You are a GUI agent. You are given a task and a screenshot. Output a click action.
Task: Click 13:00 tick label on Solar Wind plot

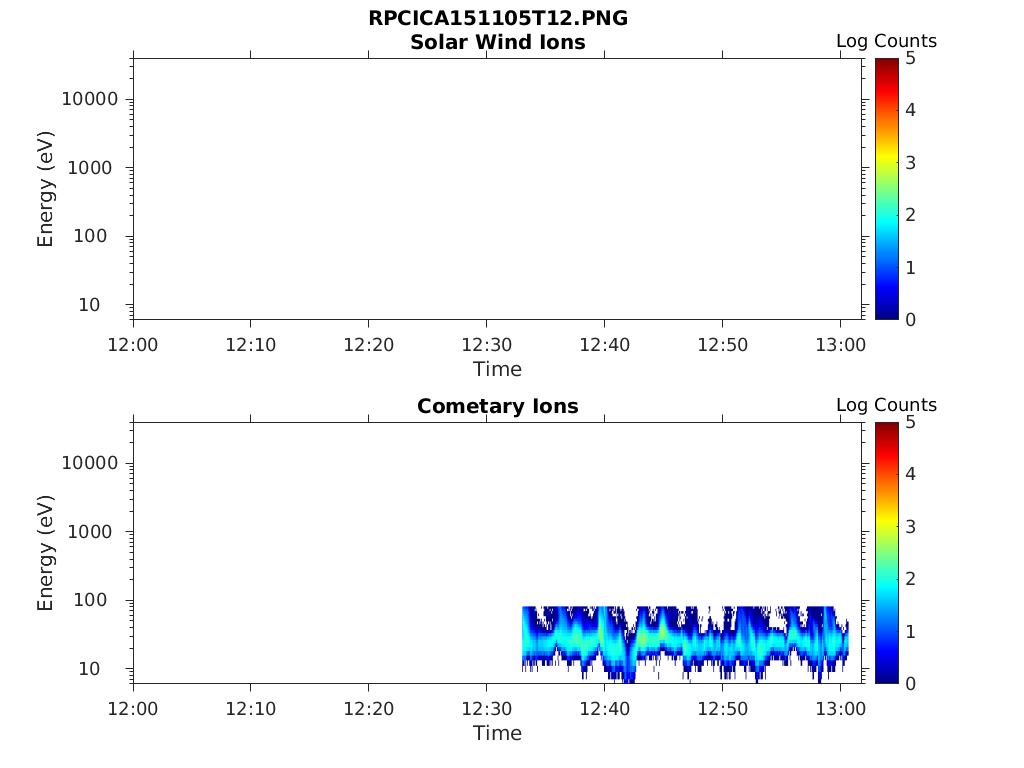point(840,345)
